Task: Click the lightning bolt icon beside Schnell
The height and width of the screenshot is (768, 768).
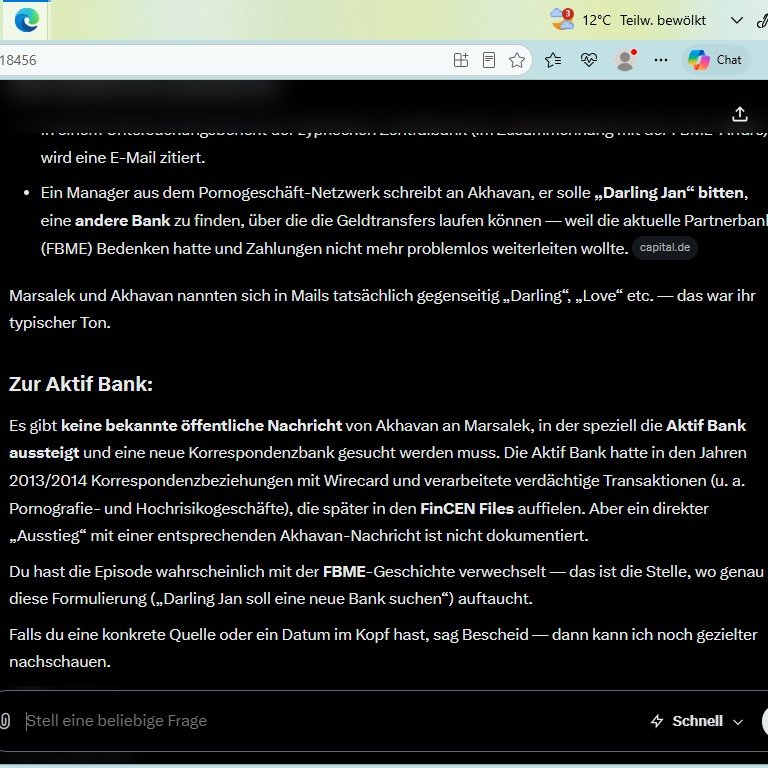Action: (657, 721)
